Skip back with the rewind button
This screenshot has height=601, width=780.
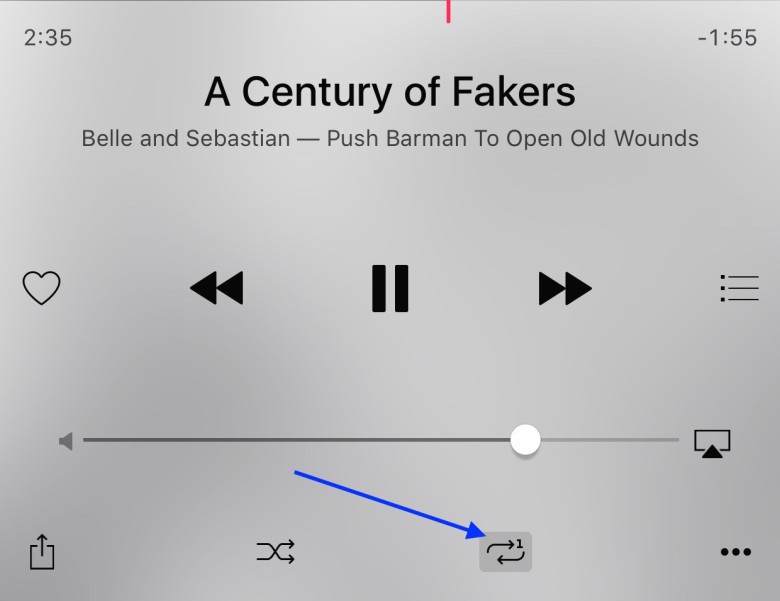[217, 288]
